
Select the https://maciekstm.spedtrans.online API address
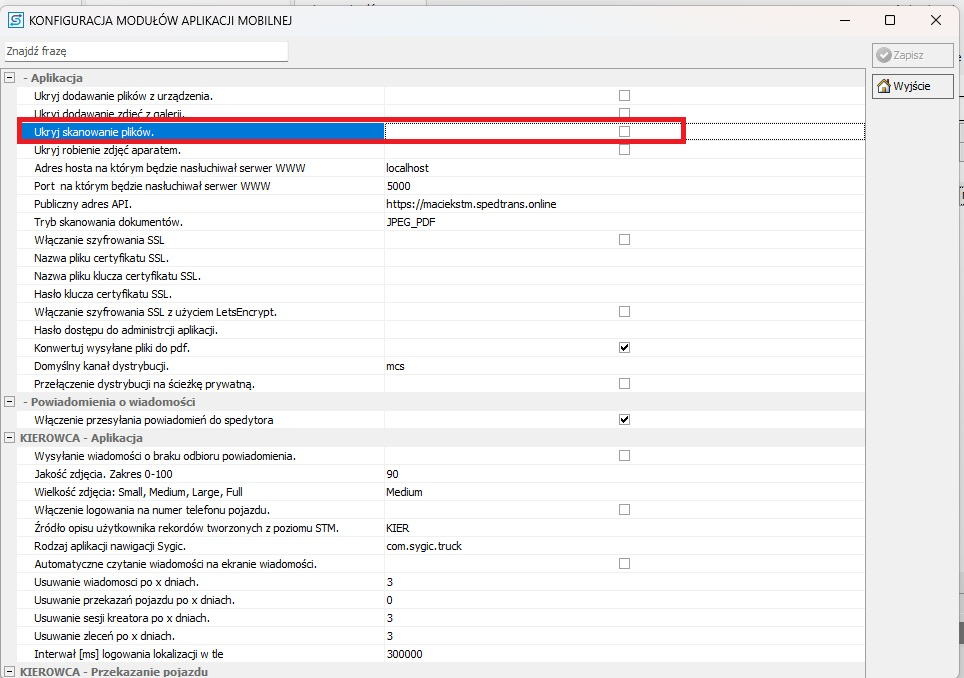point(471,204)
